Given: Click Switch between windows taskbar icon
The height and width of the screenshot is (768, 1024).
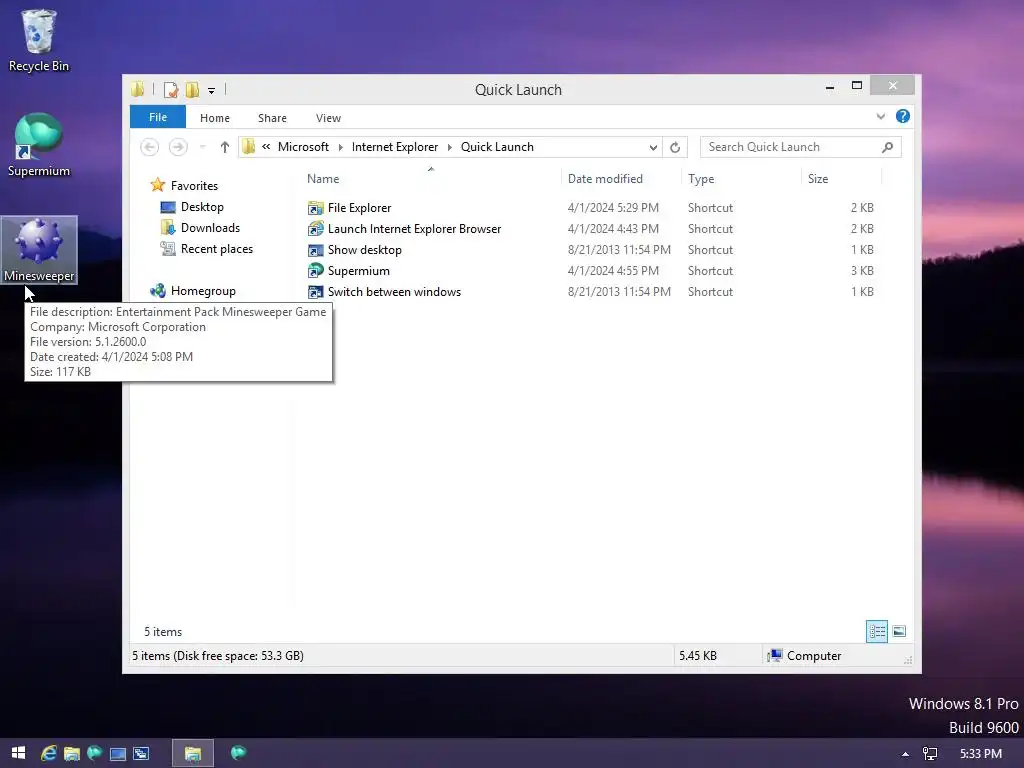Looking at the screenshot, I should pyautogui.click(x=141, y=754).
